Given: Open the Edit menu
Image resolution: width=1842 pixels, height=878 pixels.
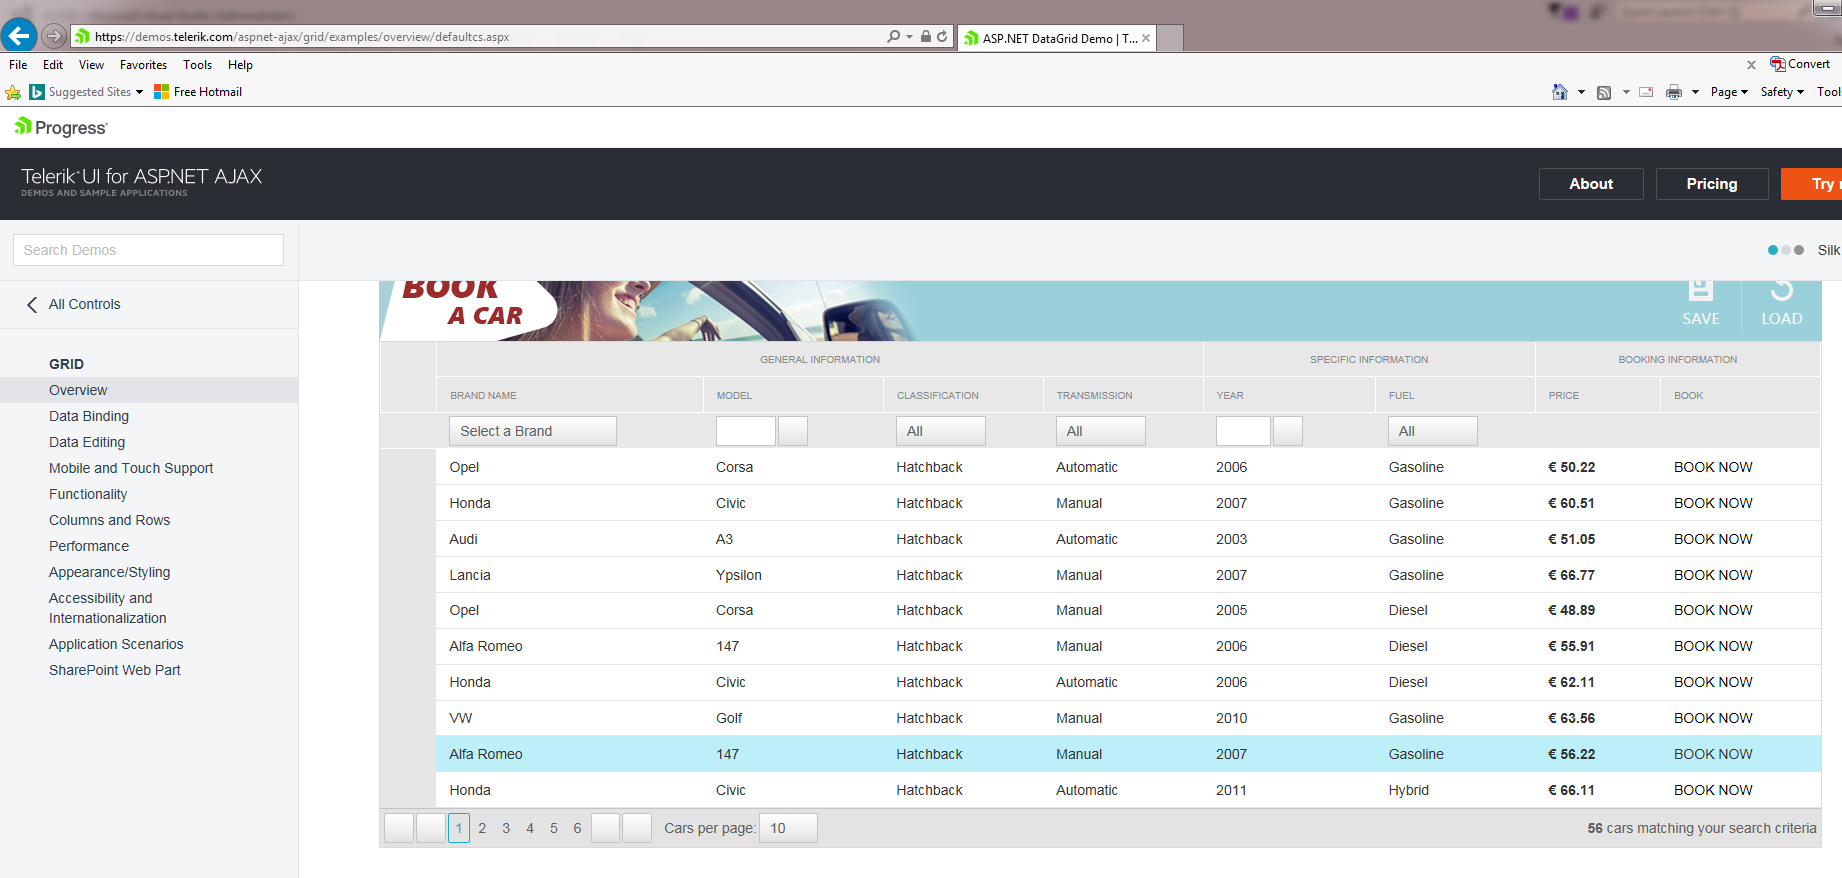Looking at the screenshot, I should pyautogui.click(x=53, y=65).
